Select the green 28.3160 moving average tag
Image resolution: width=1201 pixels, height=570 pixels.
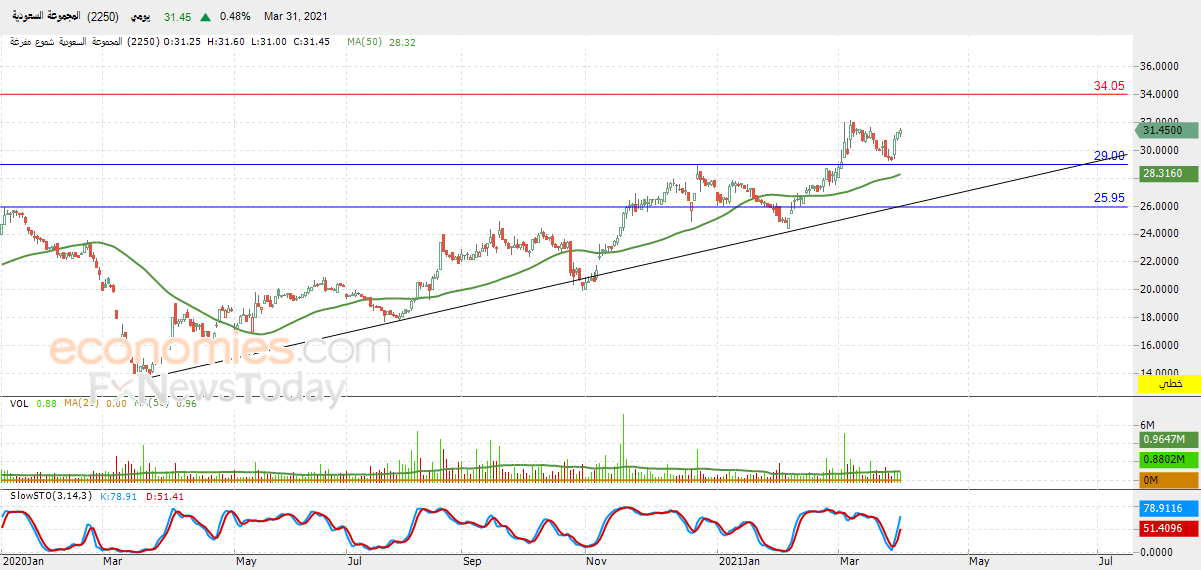(x=1162, y=174)
